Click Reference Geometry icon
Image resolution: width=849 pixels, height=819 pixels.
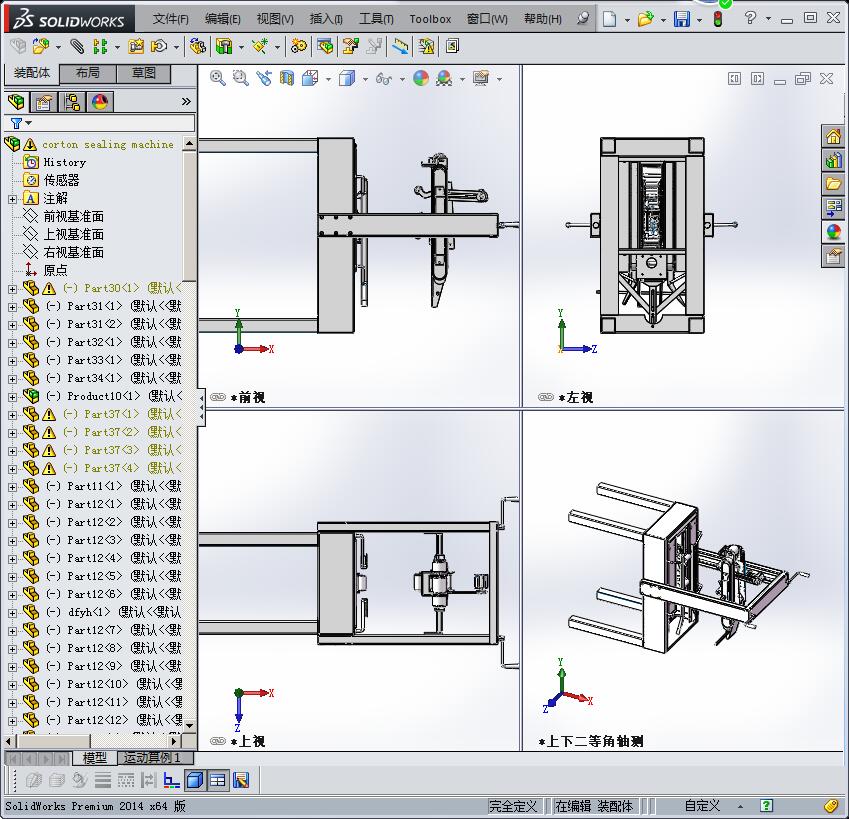click(x=260, y=47)
